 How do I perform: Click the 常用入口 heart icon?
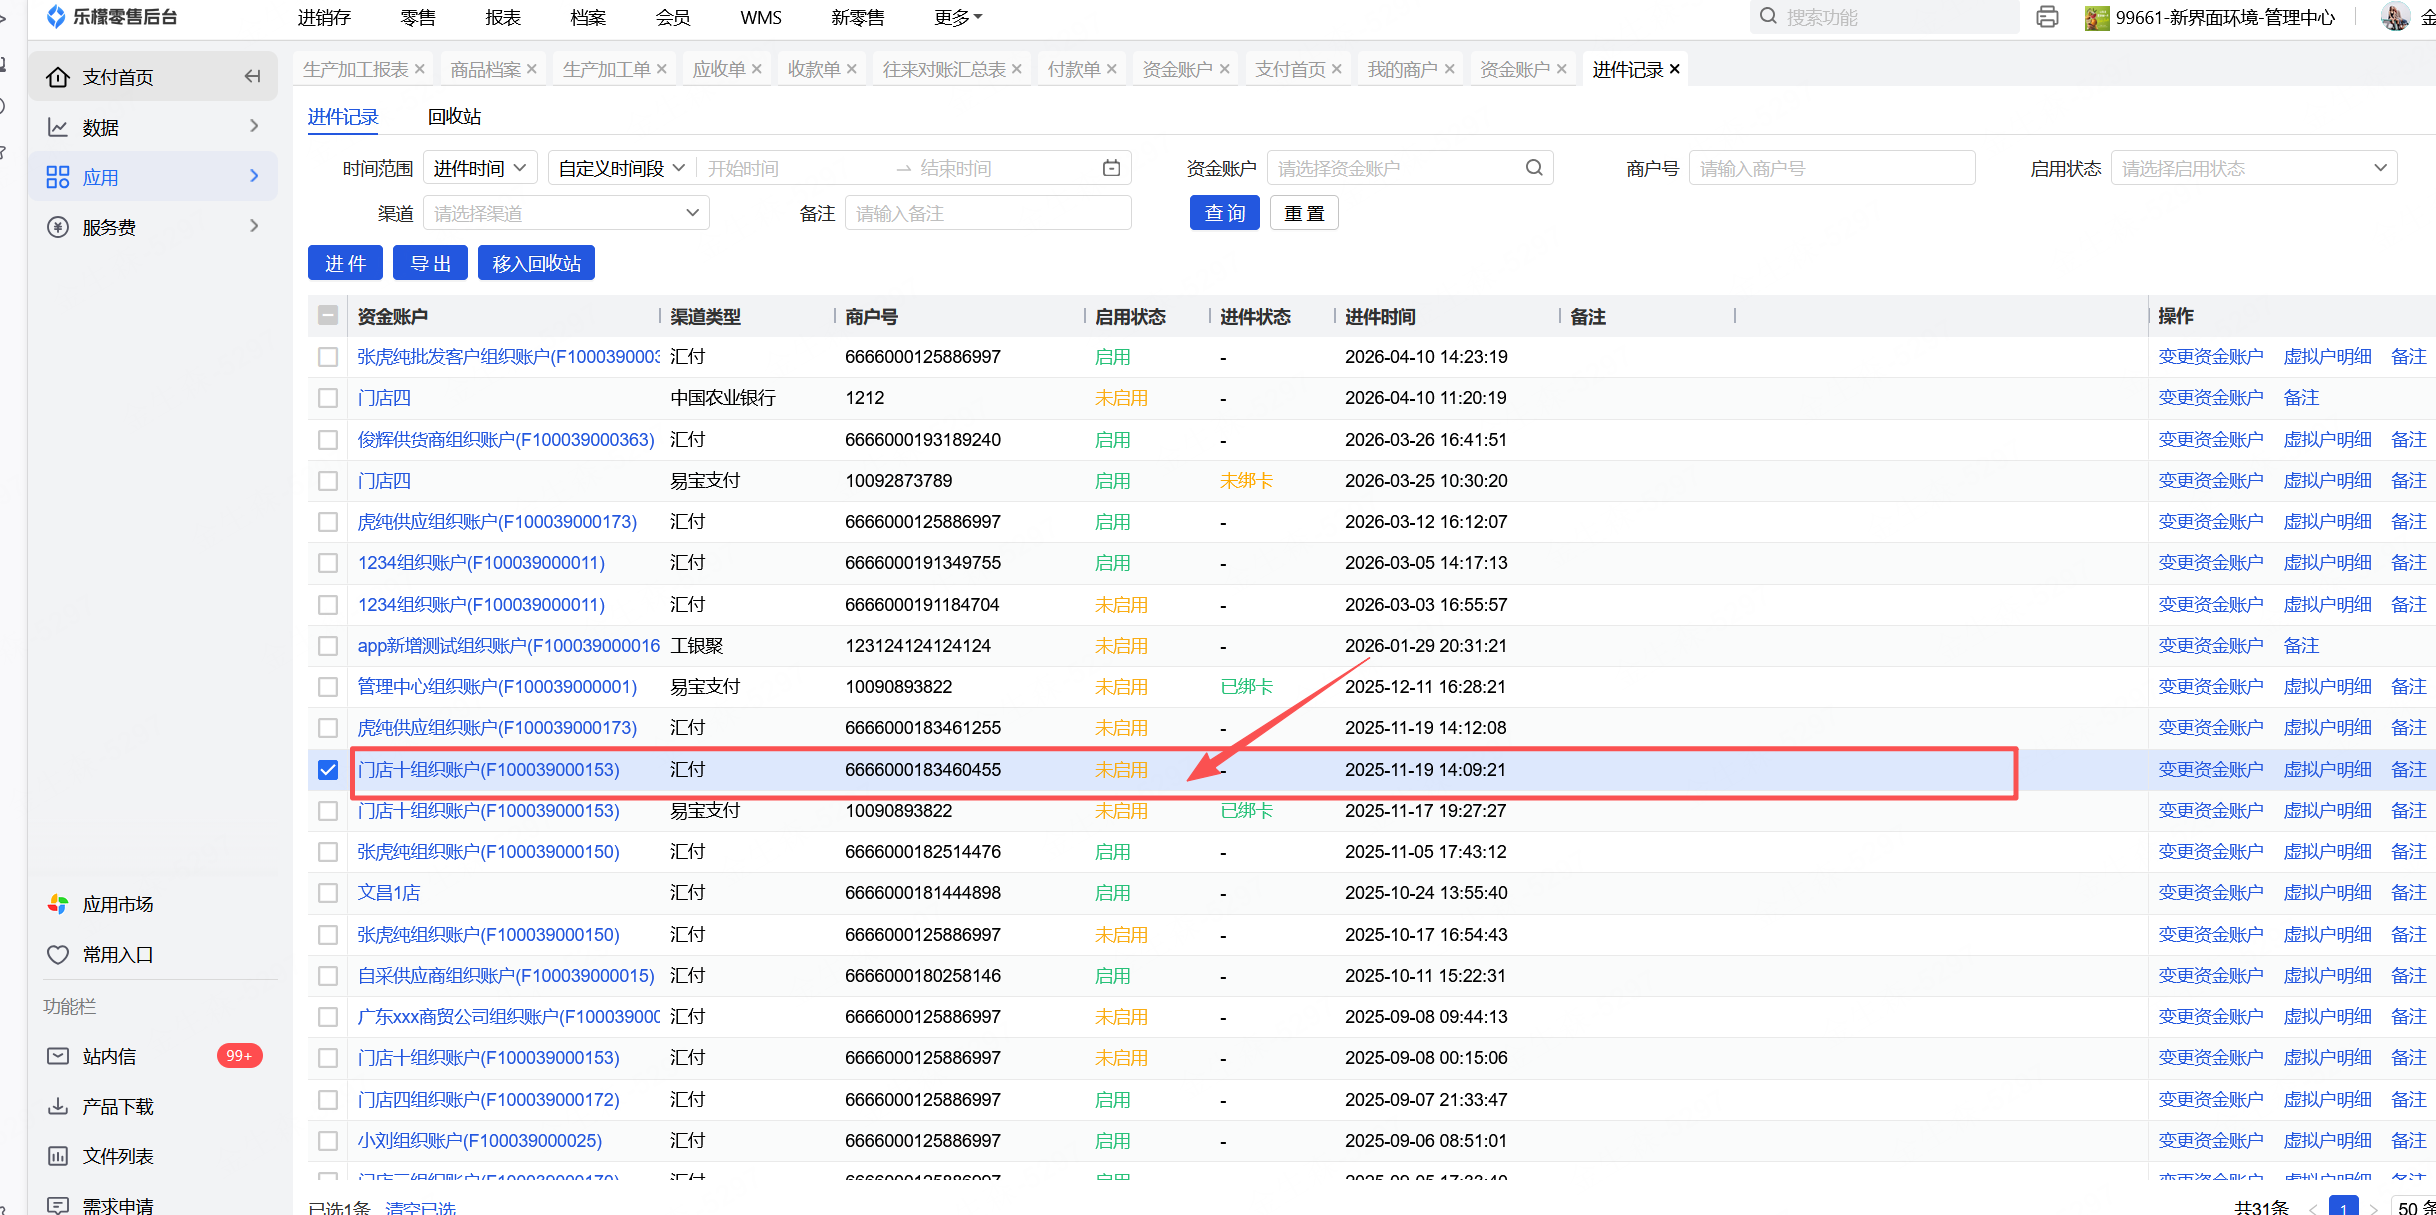[58, 954]
